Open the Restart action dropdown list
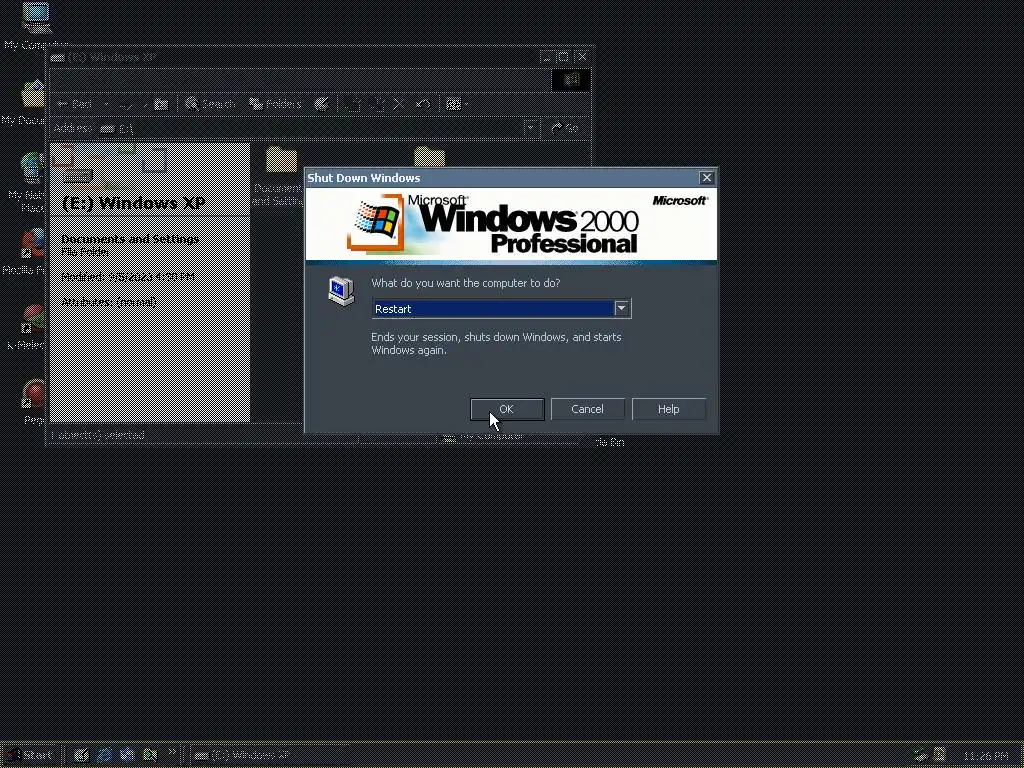This screenshot has width=1024, height=768. [x=621, y=308]
